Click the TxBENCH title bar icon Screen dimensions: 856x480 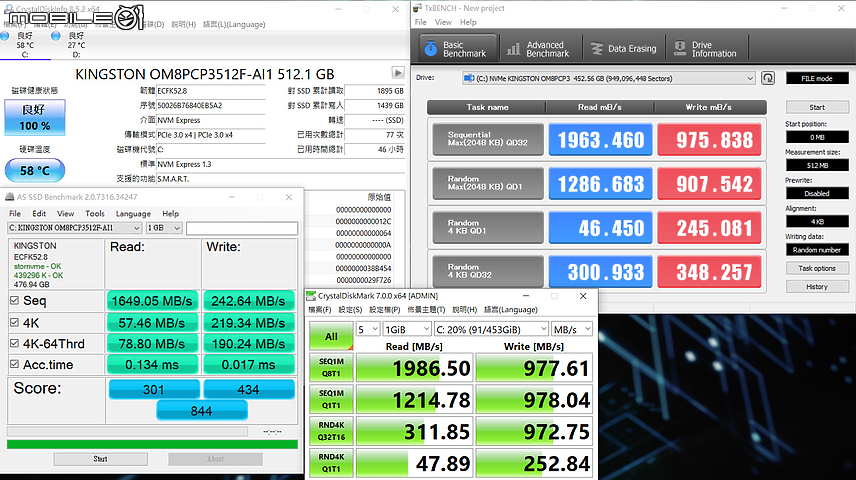418,8
